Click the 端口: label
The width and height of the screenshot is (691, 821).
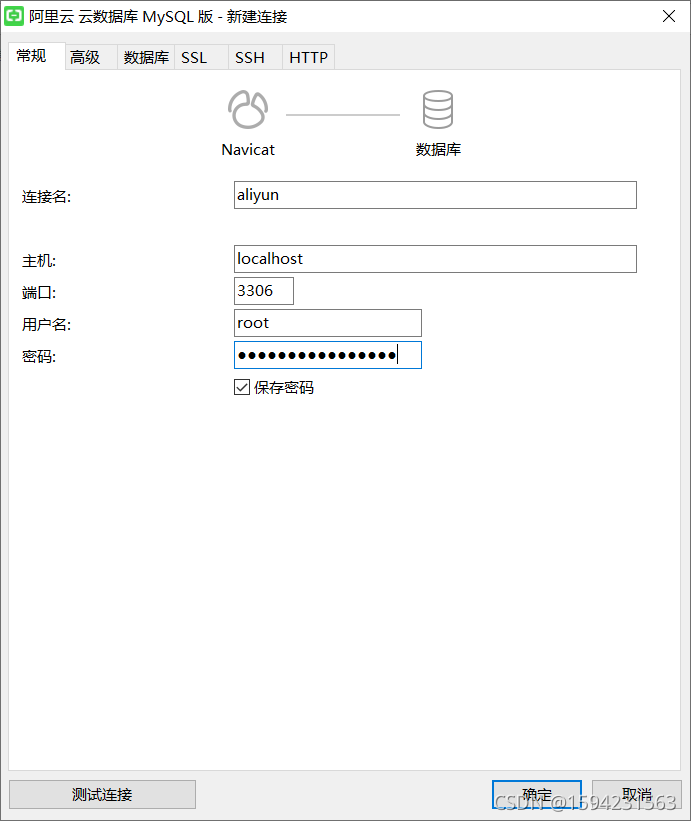(39, 293)
